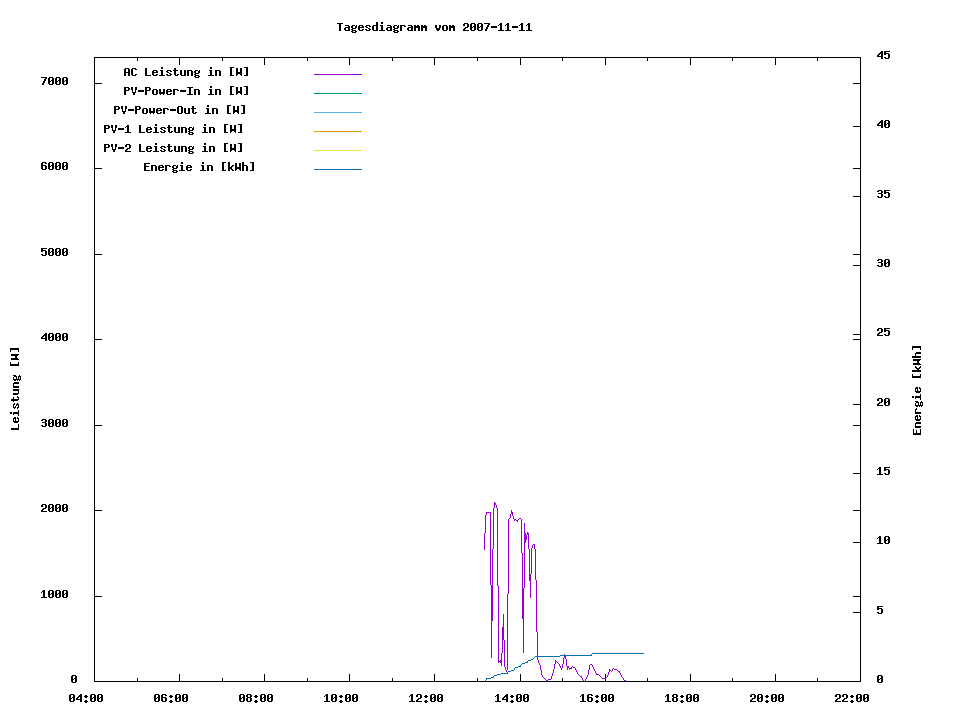Click the "10" right energy axis label
The height and width of the screenshot is (720, 960).
click(x=883, y=541)
